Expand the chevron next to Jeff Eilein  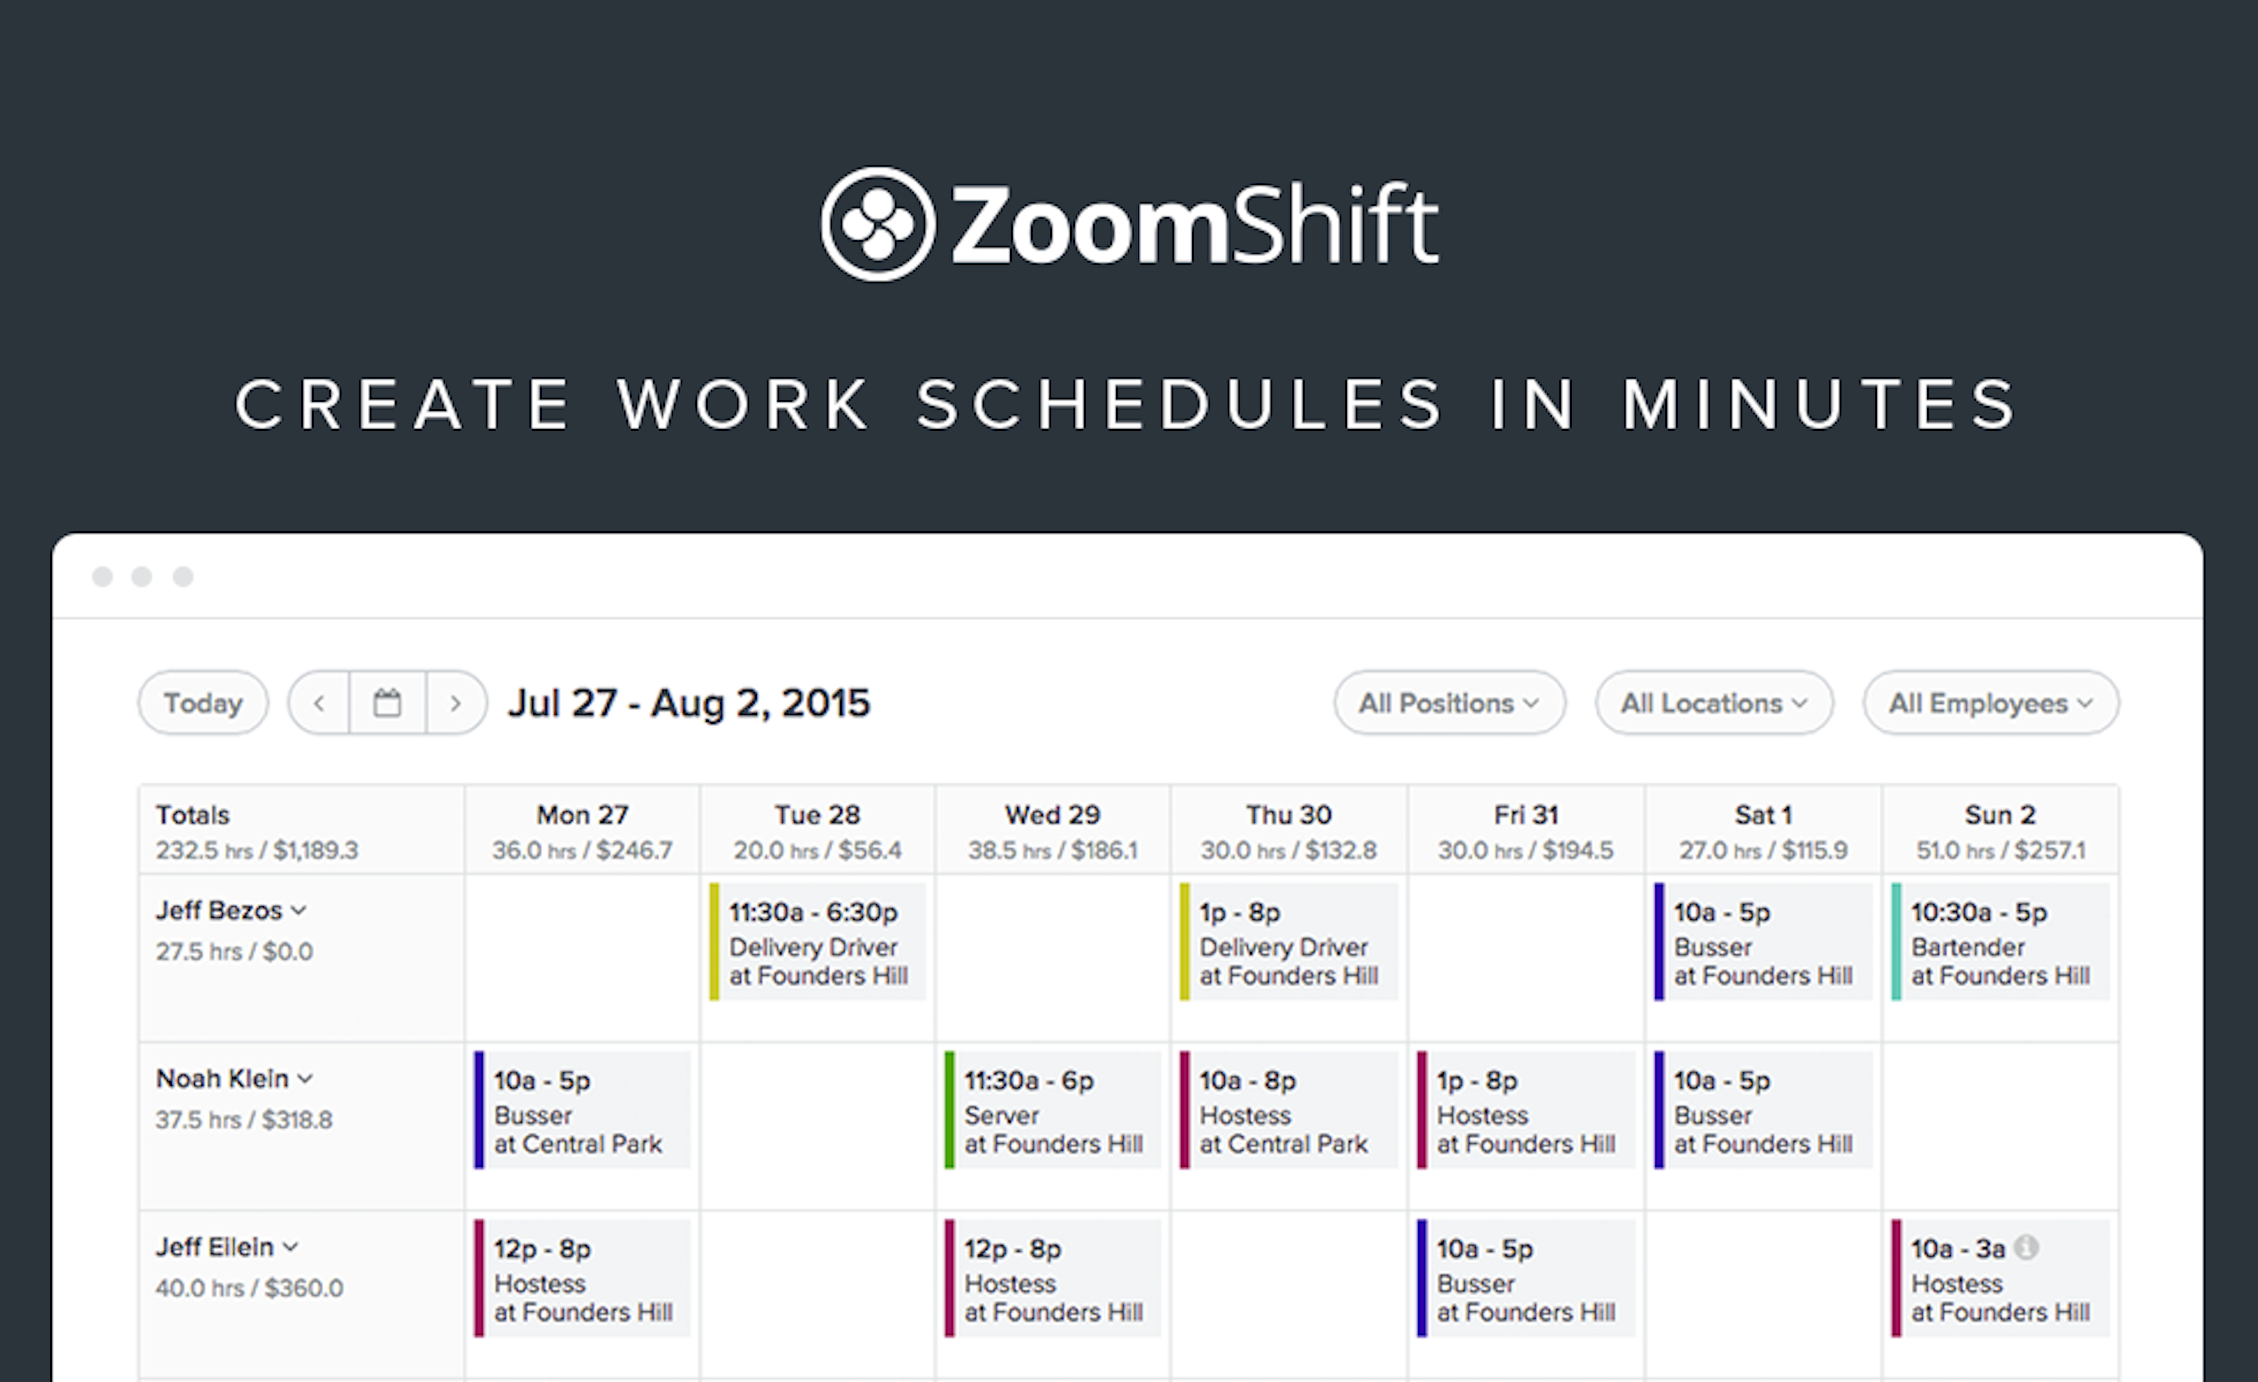[x=291, y=1247]
